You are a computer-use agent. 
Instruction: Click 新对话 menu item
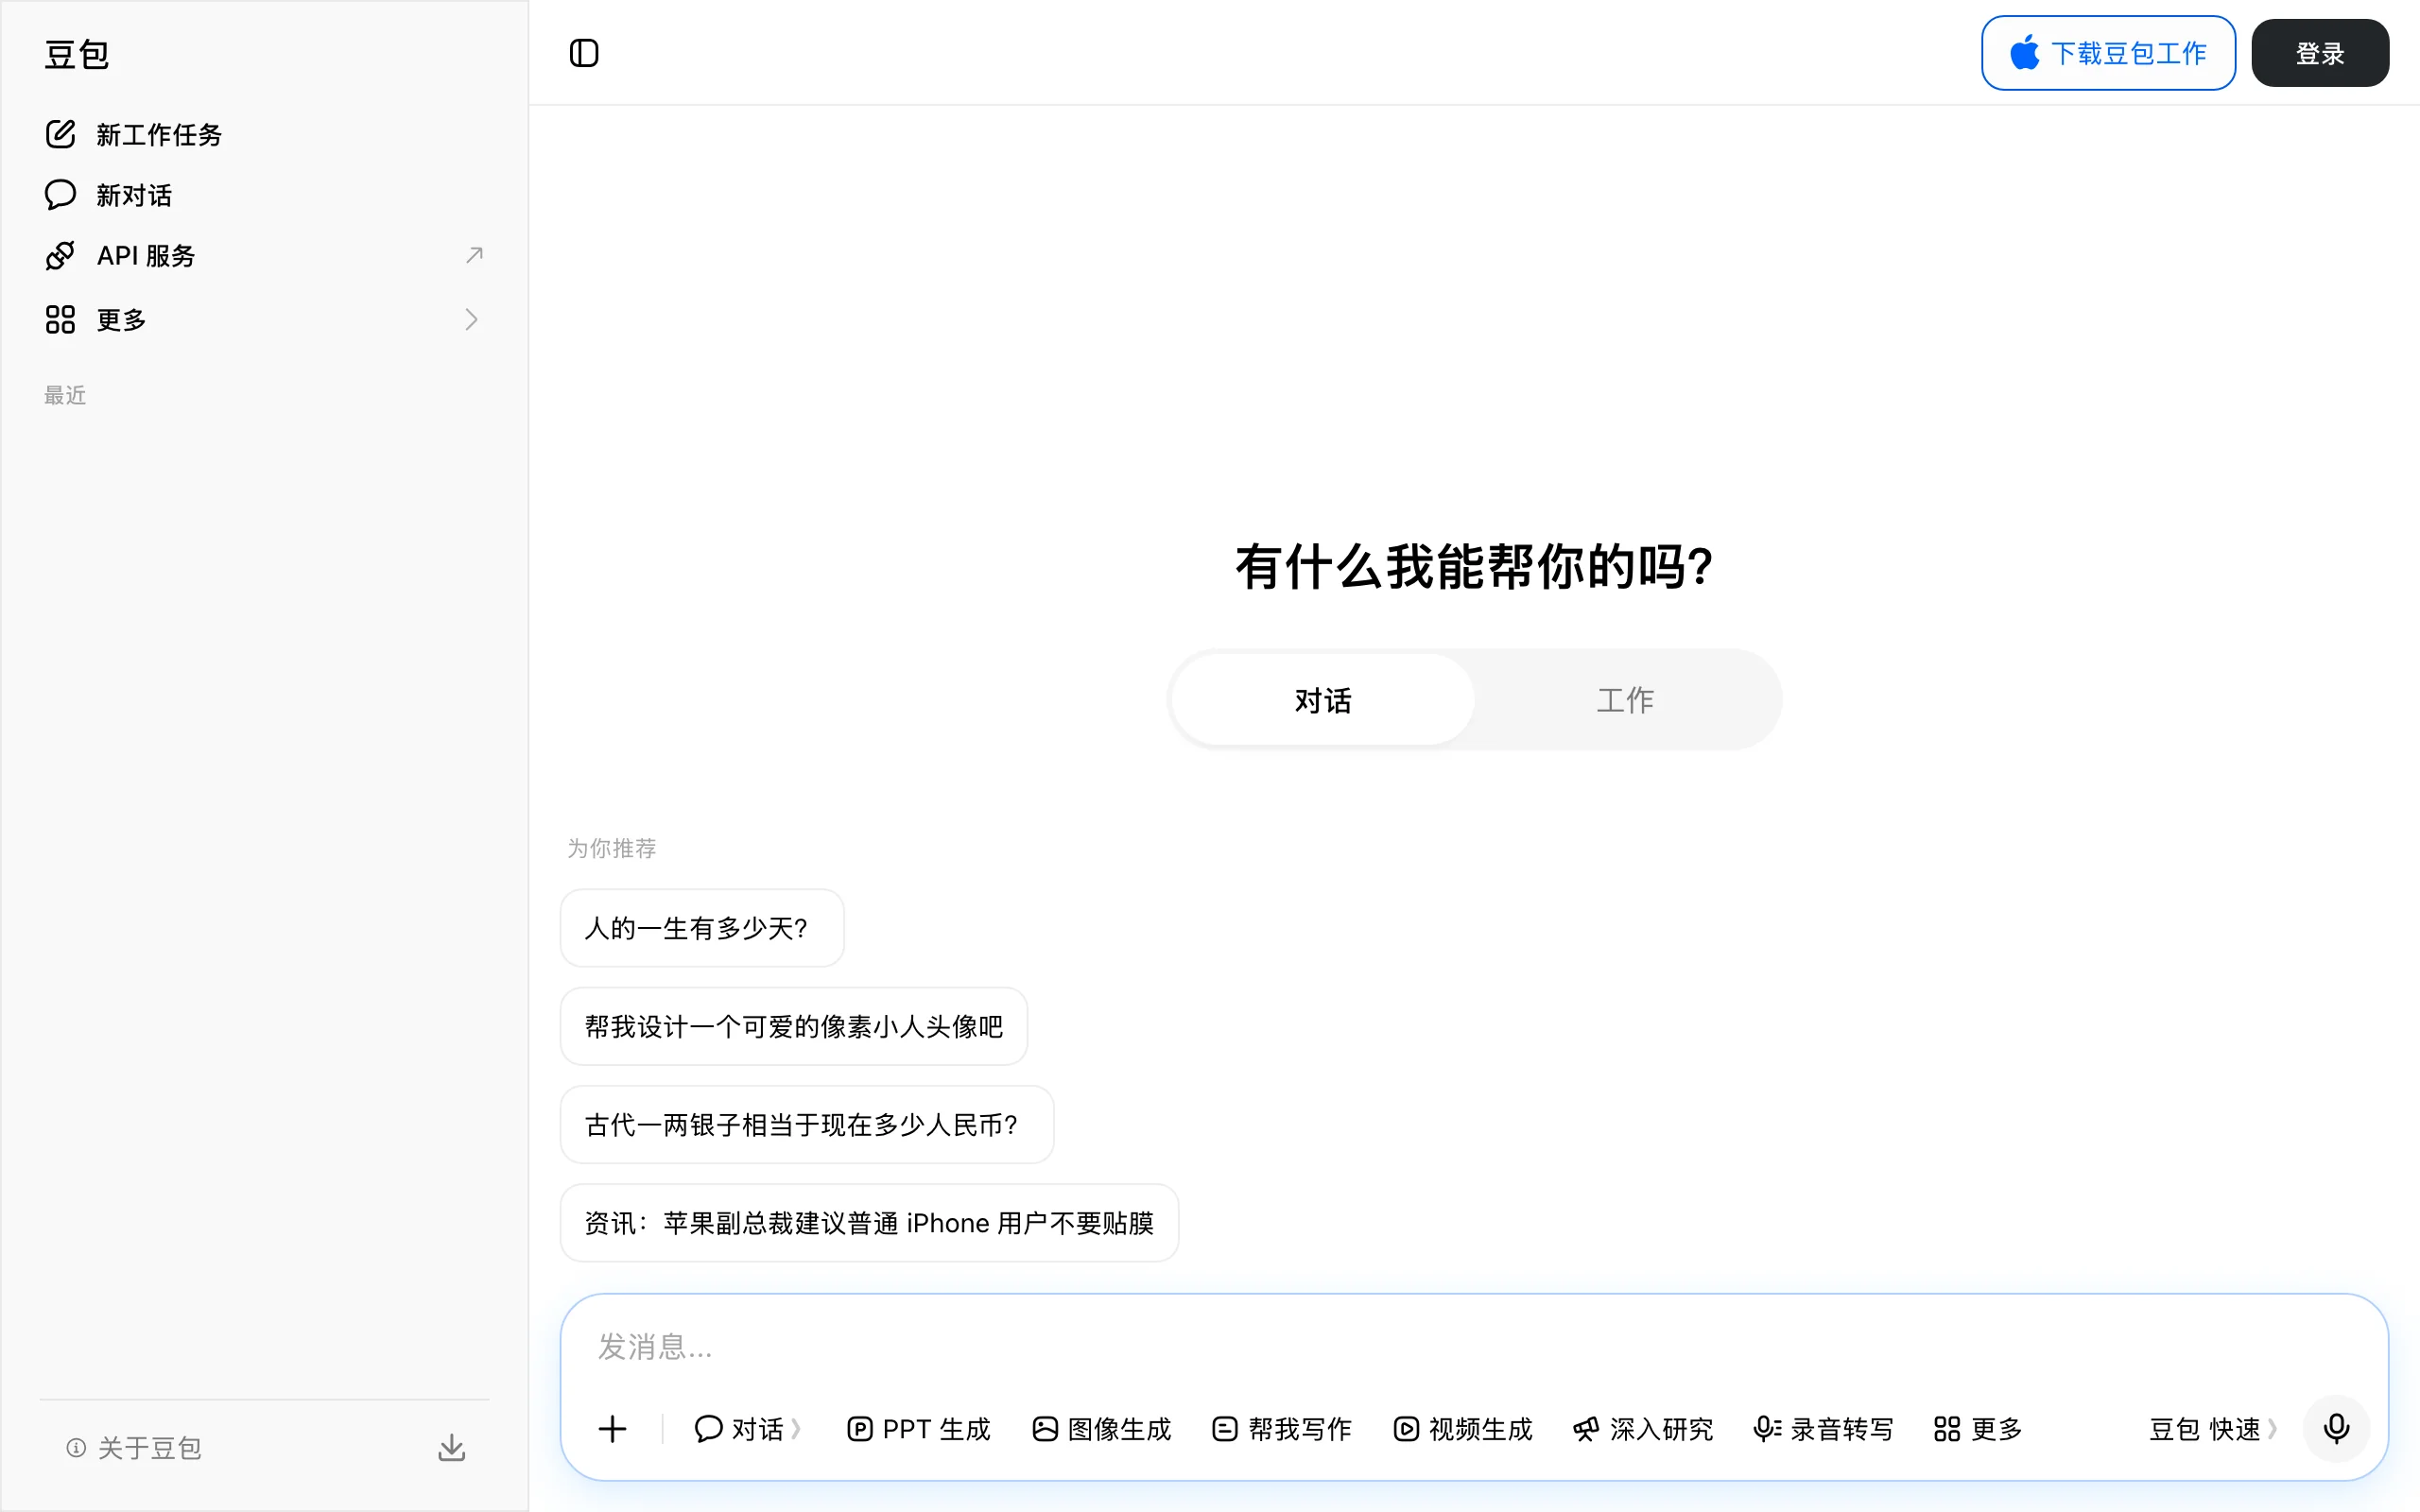[264, 194]
